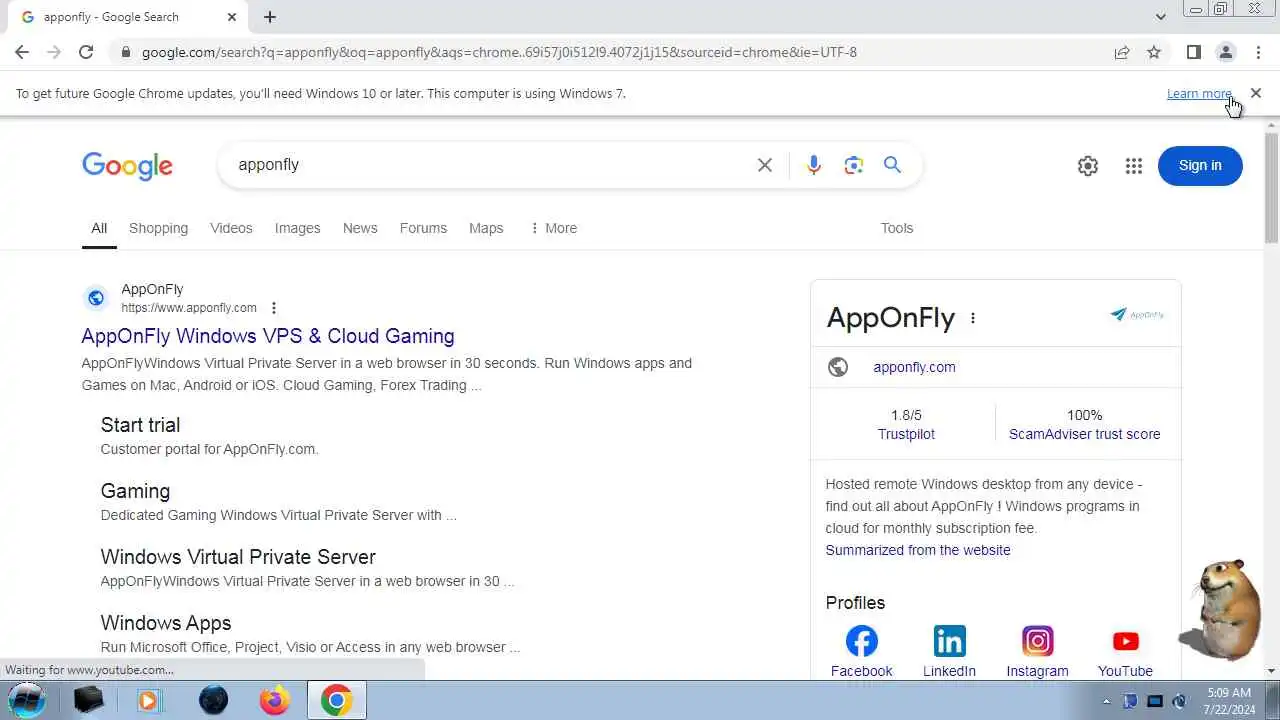Open Firefox from the taskbar

click(274, 701)
